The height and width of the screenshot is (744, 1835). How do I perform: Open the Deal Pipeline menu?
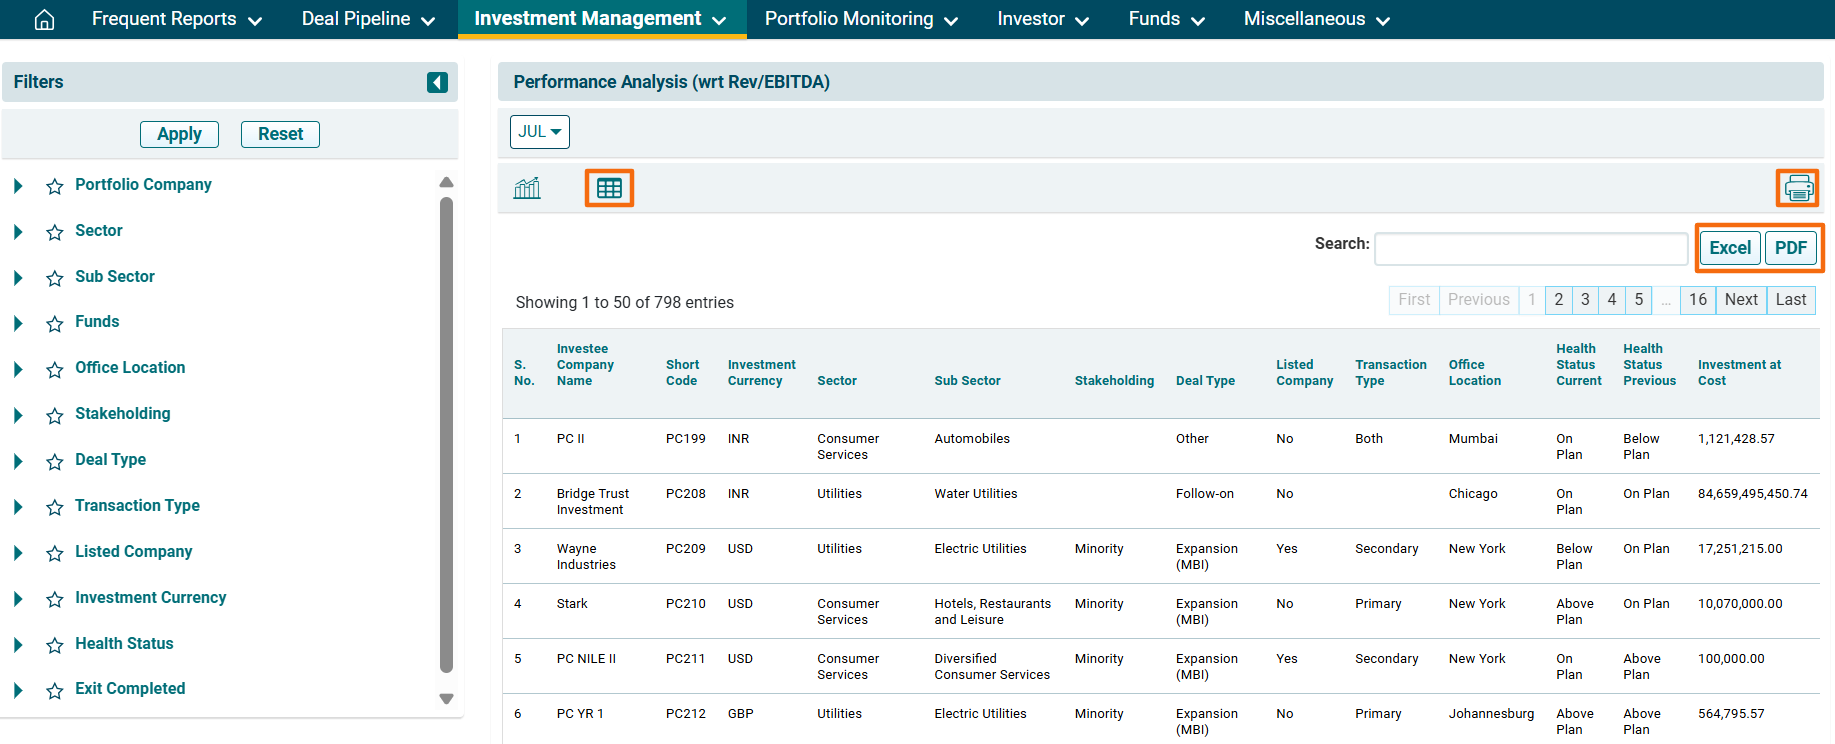368,19
